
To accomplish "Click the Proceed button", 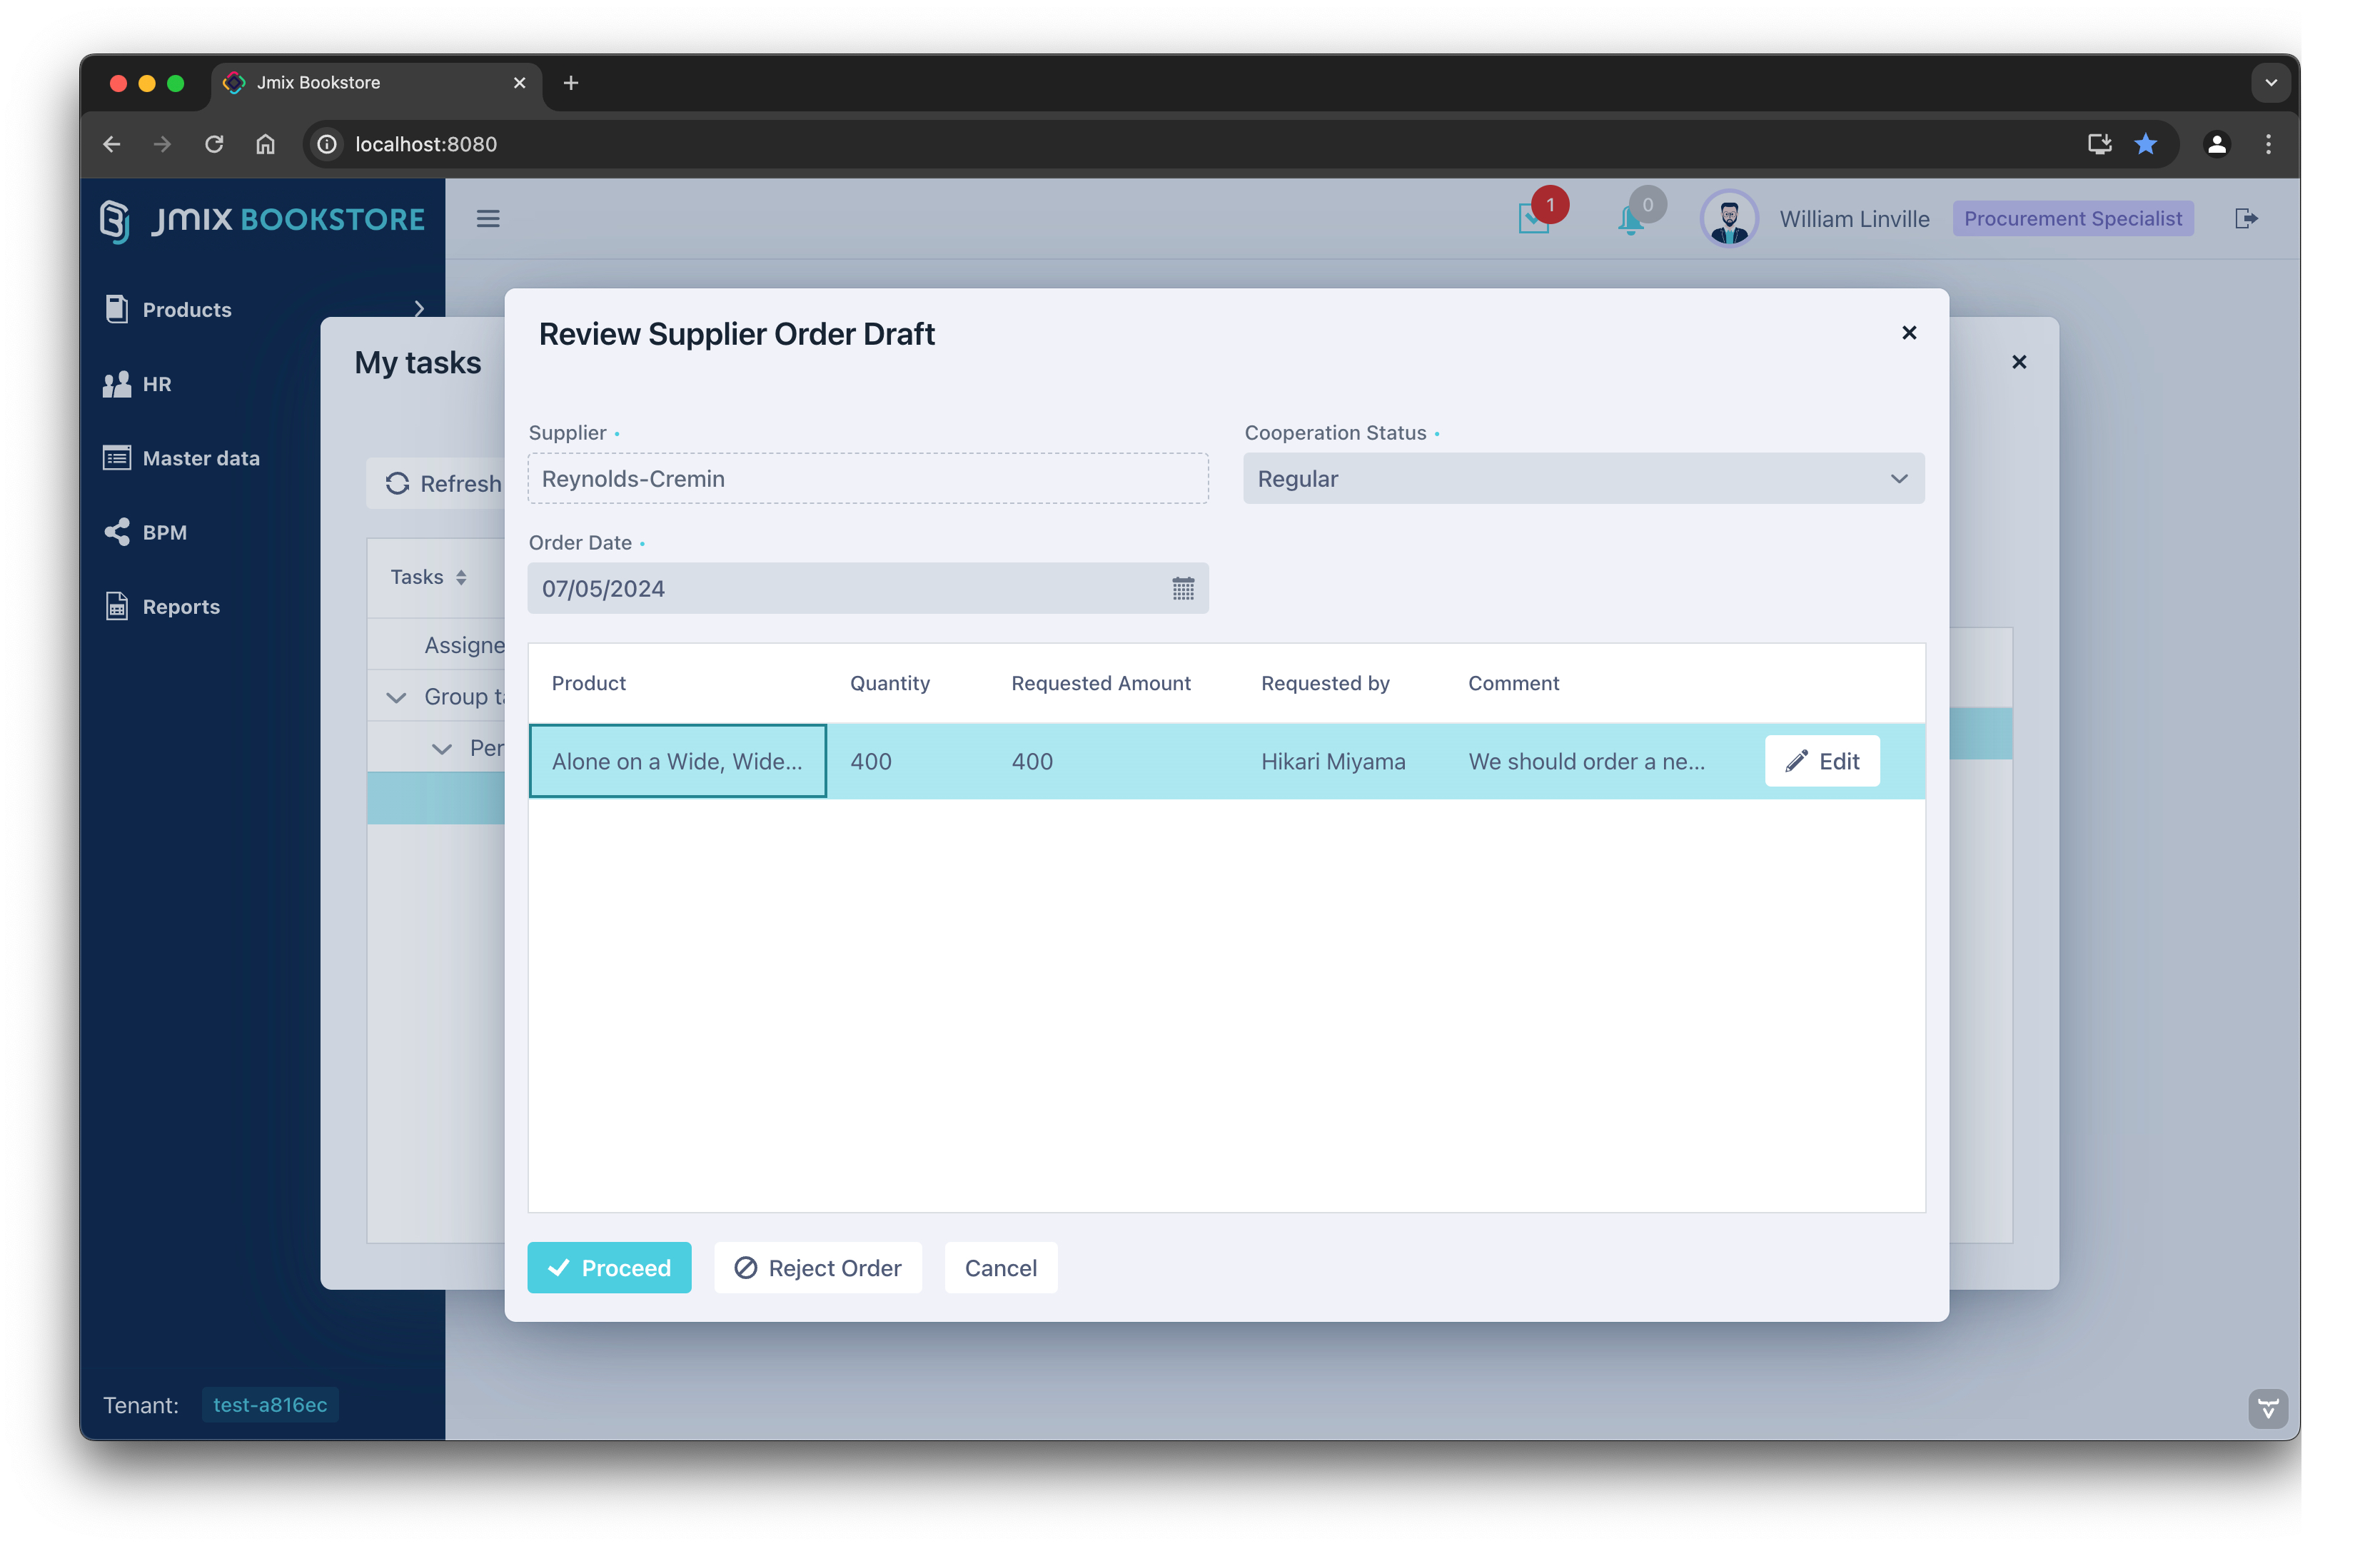I will [x=609, y=1268].
